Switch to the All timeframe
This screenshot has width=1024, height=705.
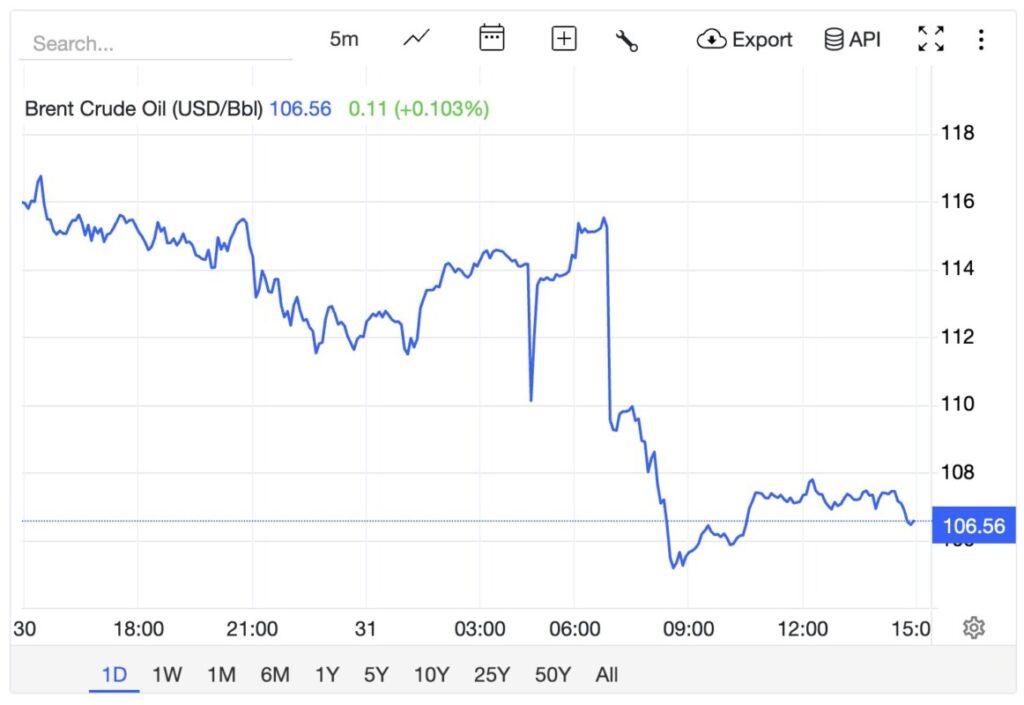tap(606, 675)
